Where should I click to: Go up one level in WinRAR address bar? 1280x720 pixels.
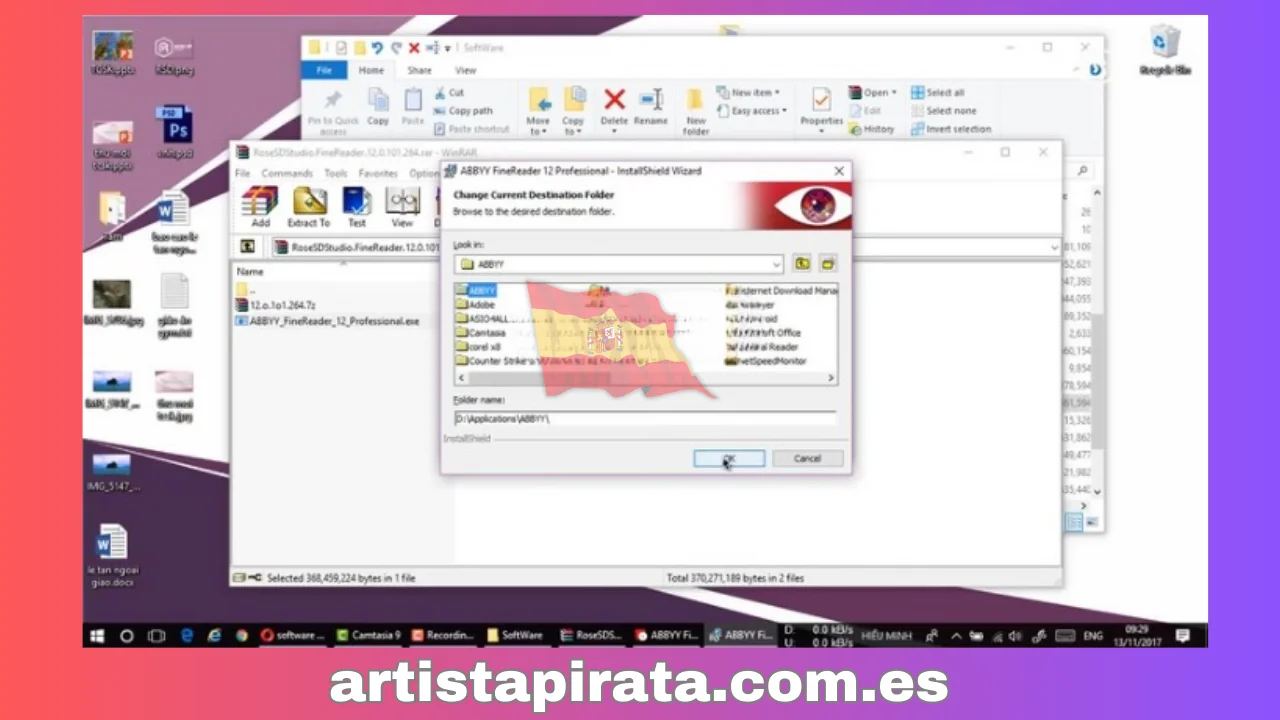coord(247,246)
